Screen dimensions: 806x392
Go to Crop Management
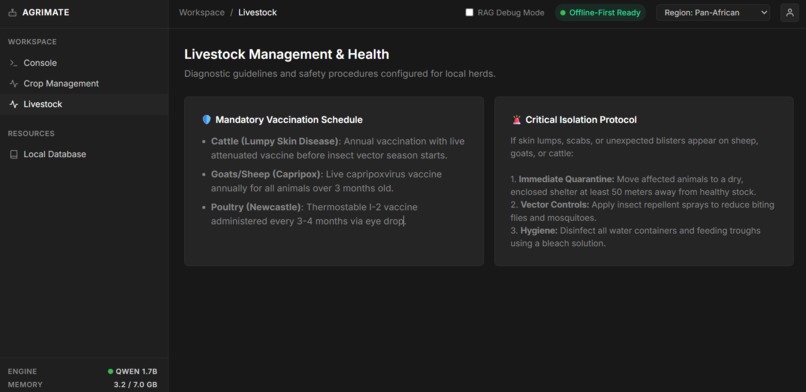84,83
